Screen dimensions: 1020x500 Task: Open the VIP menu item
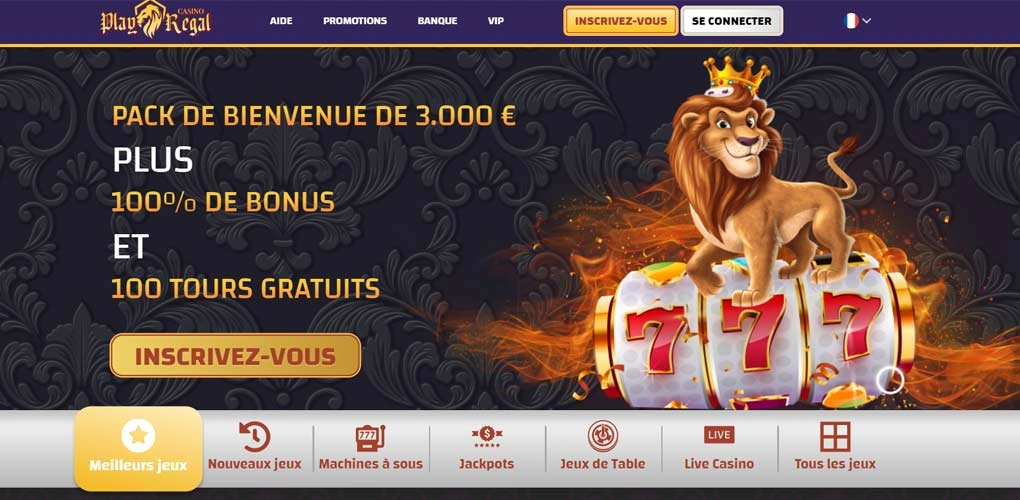[x=496, y=21]
